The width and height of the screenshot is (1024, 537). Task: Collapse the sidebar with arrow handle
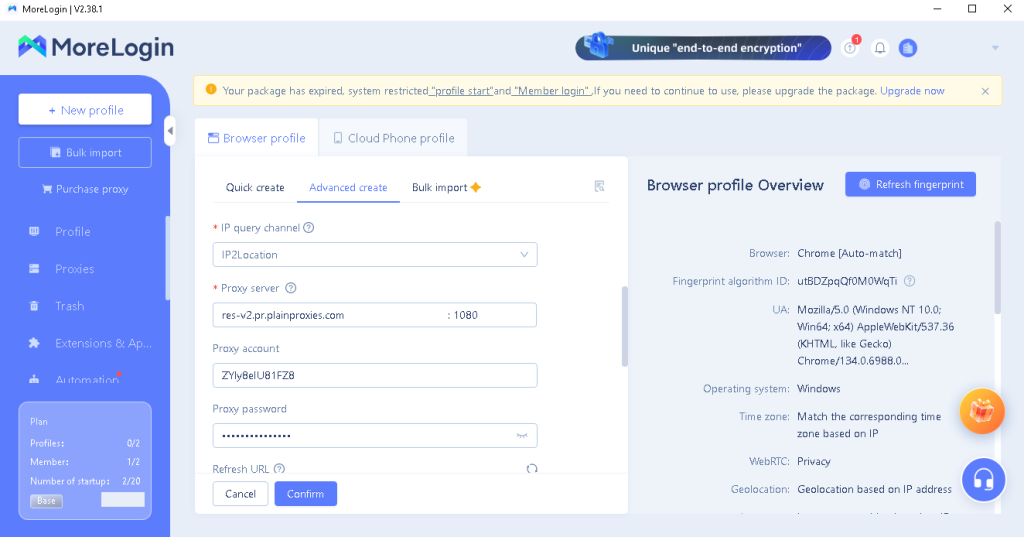[x=170, y=131]
